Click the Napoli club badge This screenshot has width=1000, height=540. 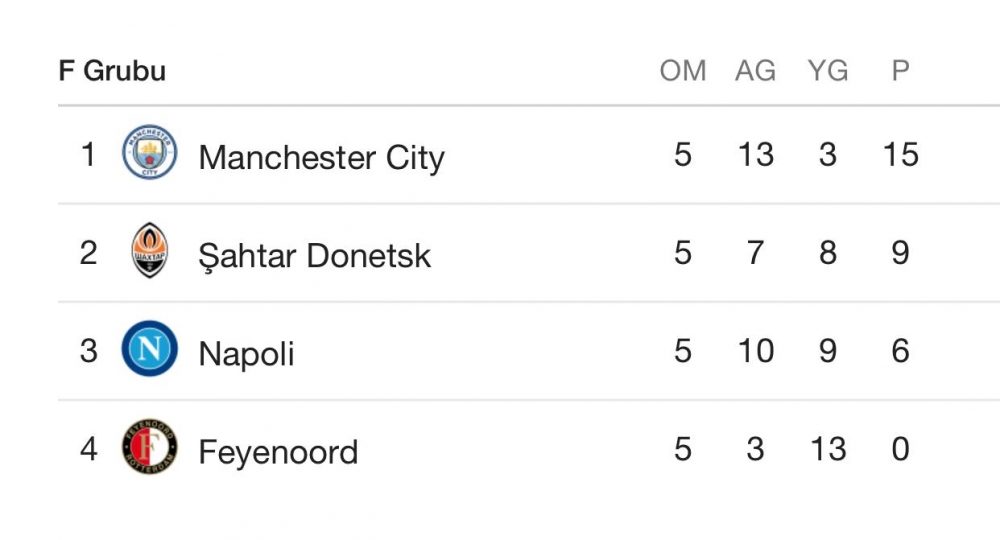pos(150,349)
